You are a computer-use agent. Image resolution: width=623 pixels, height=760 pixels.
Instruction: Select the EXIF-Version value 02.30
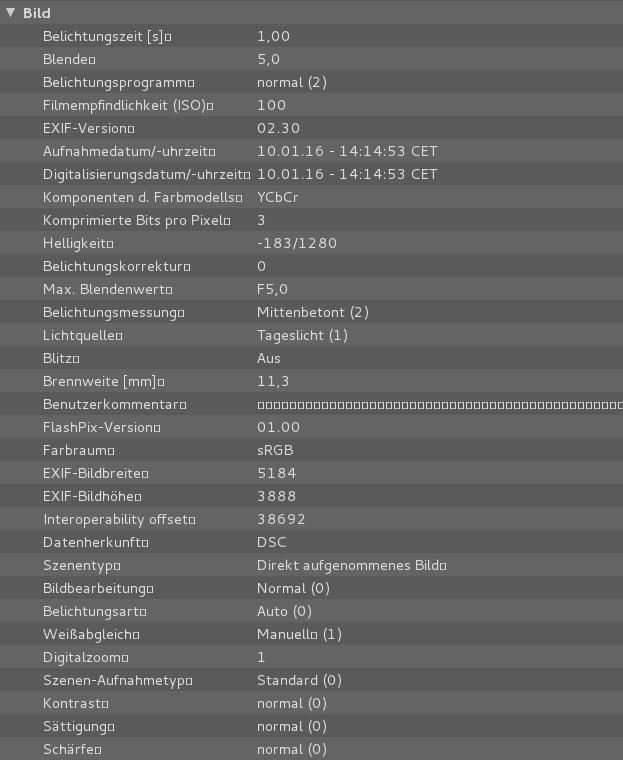[278, 128]
